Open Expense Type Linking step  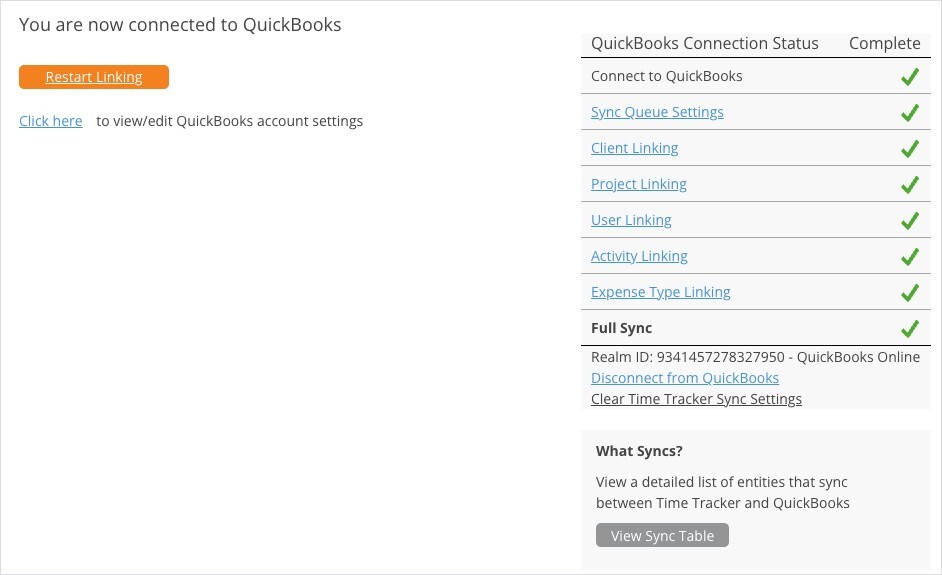coord(661,292)
